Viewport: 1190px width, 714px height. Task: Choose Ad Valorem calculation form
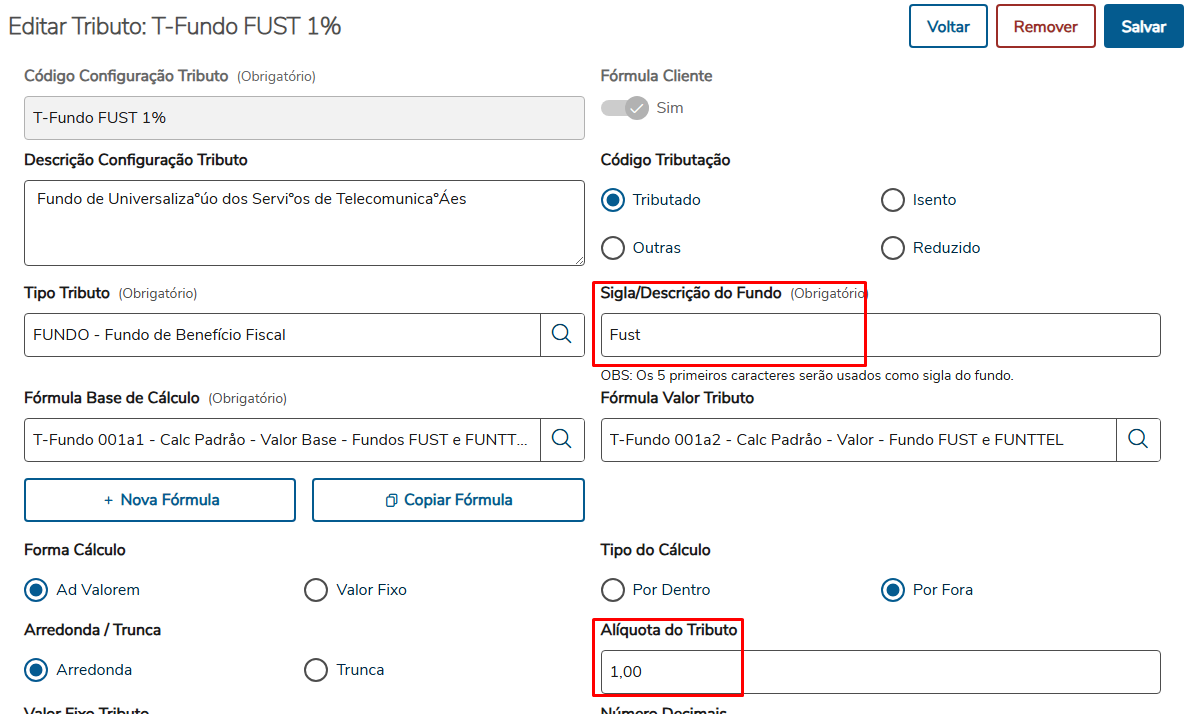point(36,590)
